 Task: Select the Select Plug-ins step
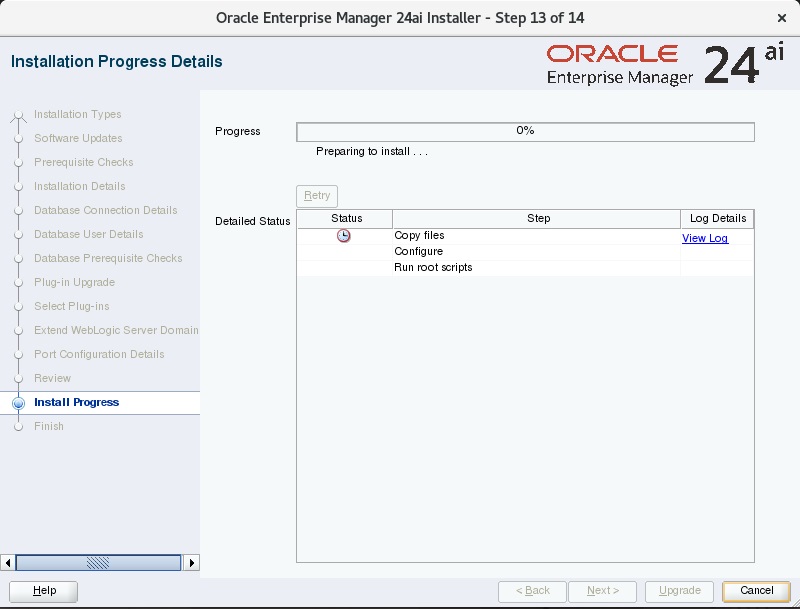(x=71, y=306)
